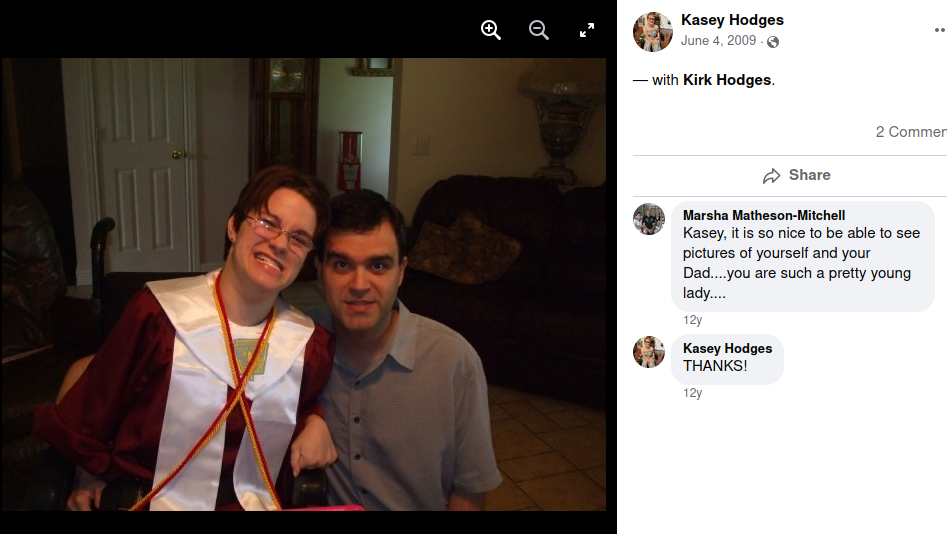Screen dimensions: 947x534
Task: Click 12y timestamp under Marsha's comment
Action: pyautogui.click(x=692, y=320)
